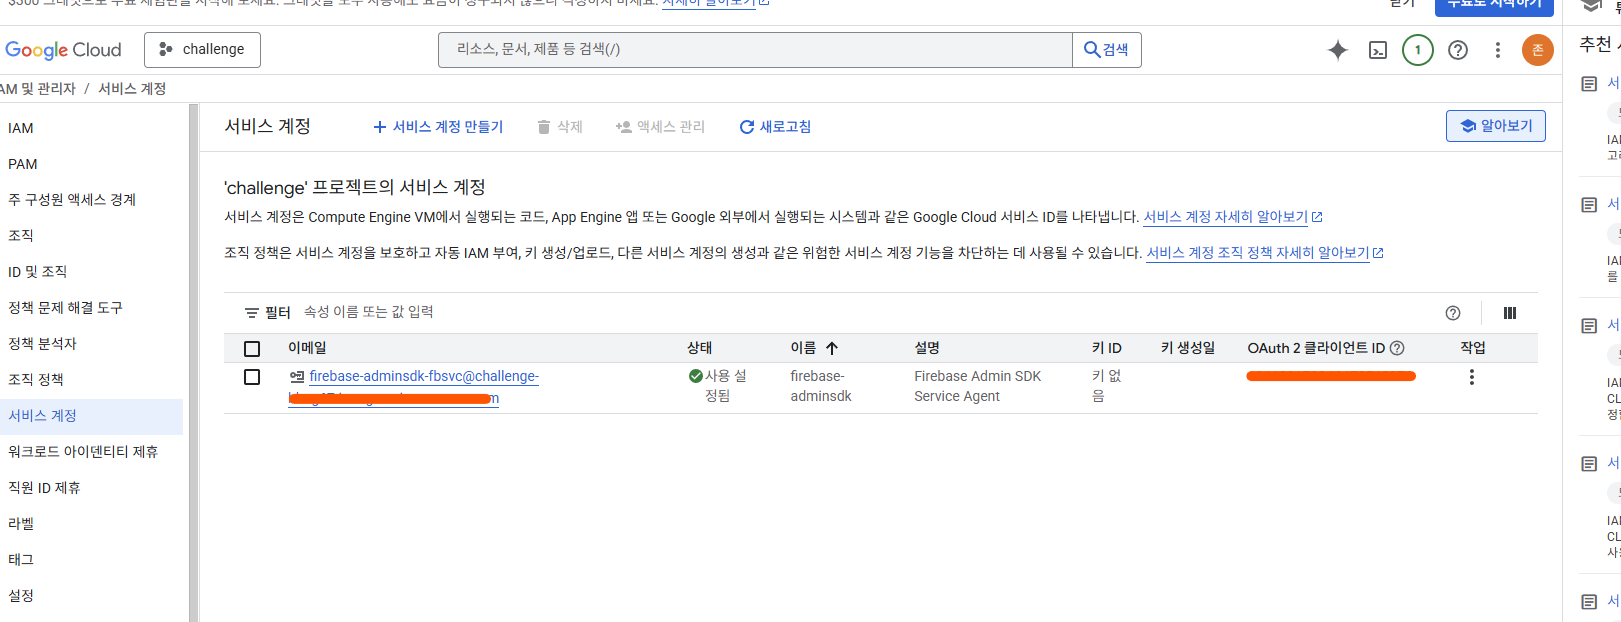Click 서비스 계정 만들기 button
Screen dimensions: 1621x622
(x=438, y=127)
